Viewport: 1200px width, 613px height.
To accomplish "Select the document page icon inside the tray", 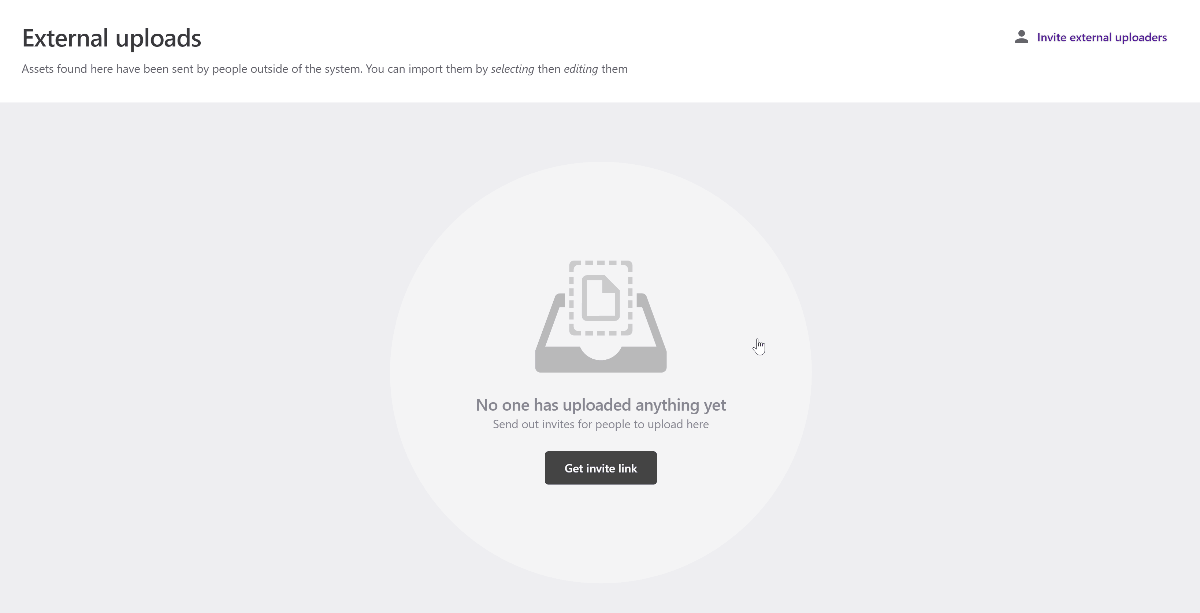I will (x=601, y=297).
